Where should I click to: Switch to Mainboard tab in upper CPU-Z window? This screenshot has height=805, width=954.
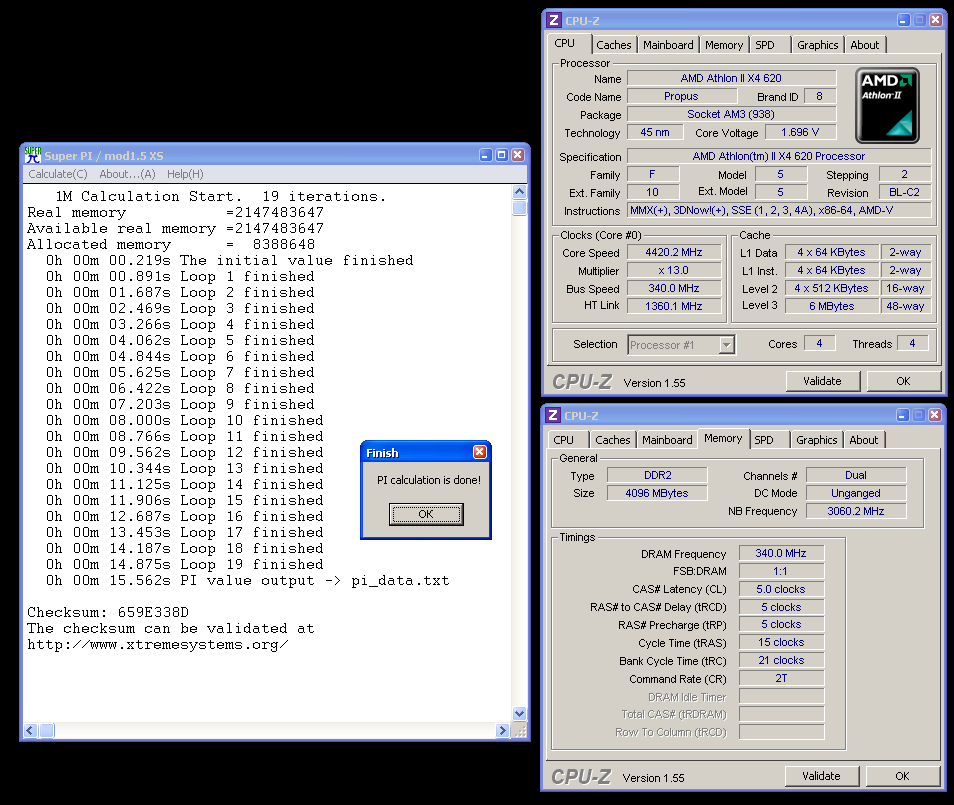(667, 45)
